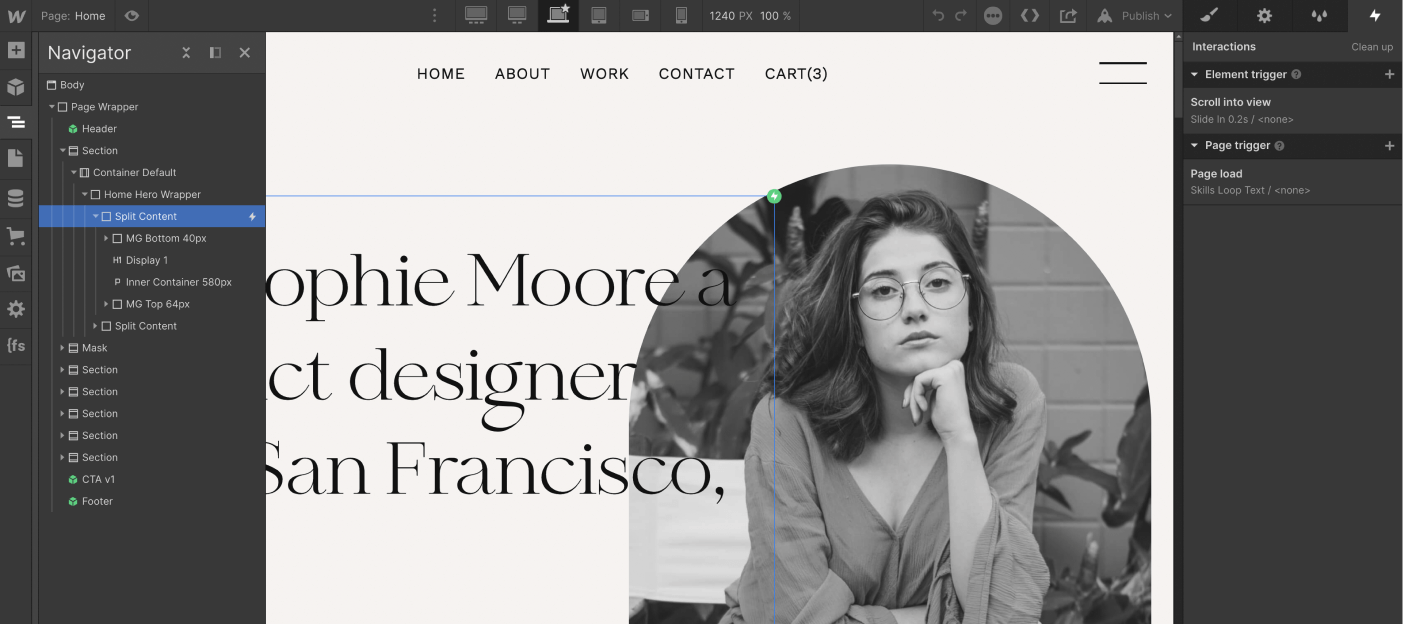Toggle preview mode with the eye icon
Screen dimensions: 1403x625
(130, 15)
